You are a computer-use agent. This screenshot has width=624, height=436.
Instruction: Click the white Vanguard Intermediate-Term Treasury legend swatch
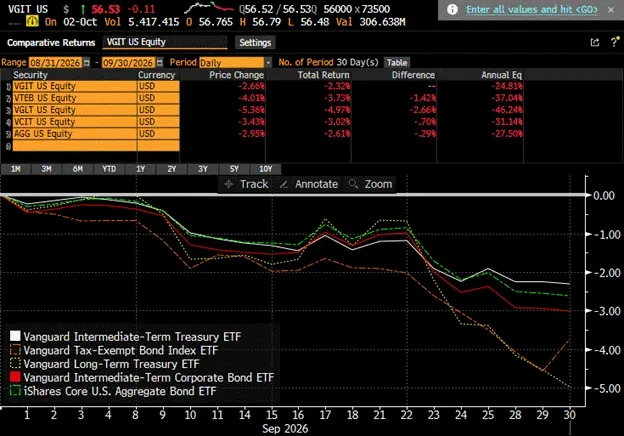pyautogui.click(x=15, y=336)
